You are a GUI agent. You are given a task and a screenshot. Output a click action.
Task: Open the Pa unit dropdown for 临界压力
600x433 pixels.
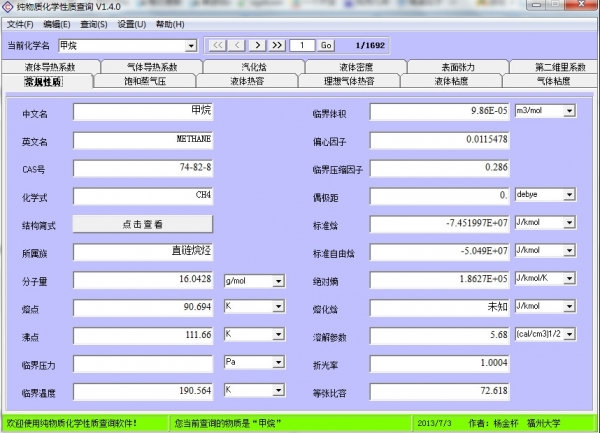pos(278,361)
